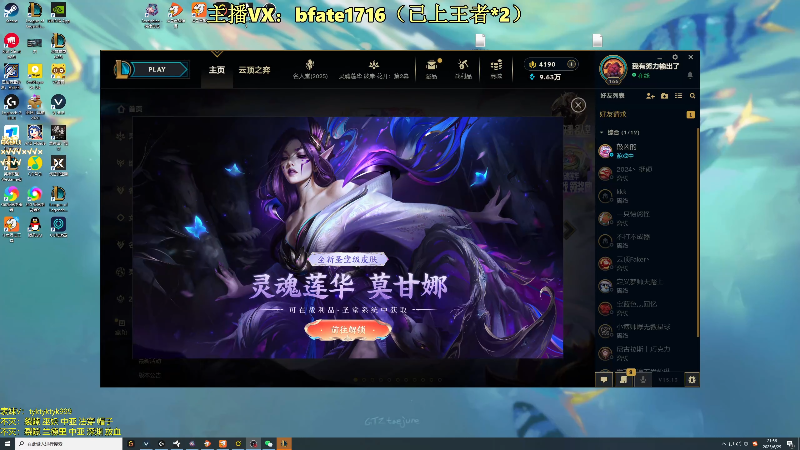Click the 全新圣堂级皮肤 banner label
Viewport: 800px width, 450px height.
point(347,259)
